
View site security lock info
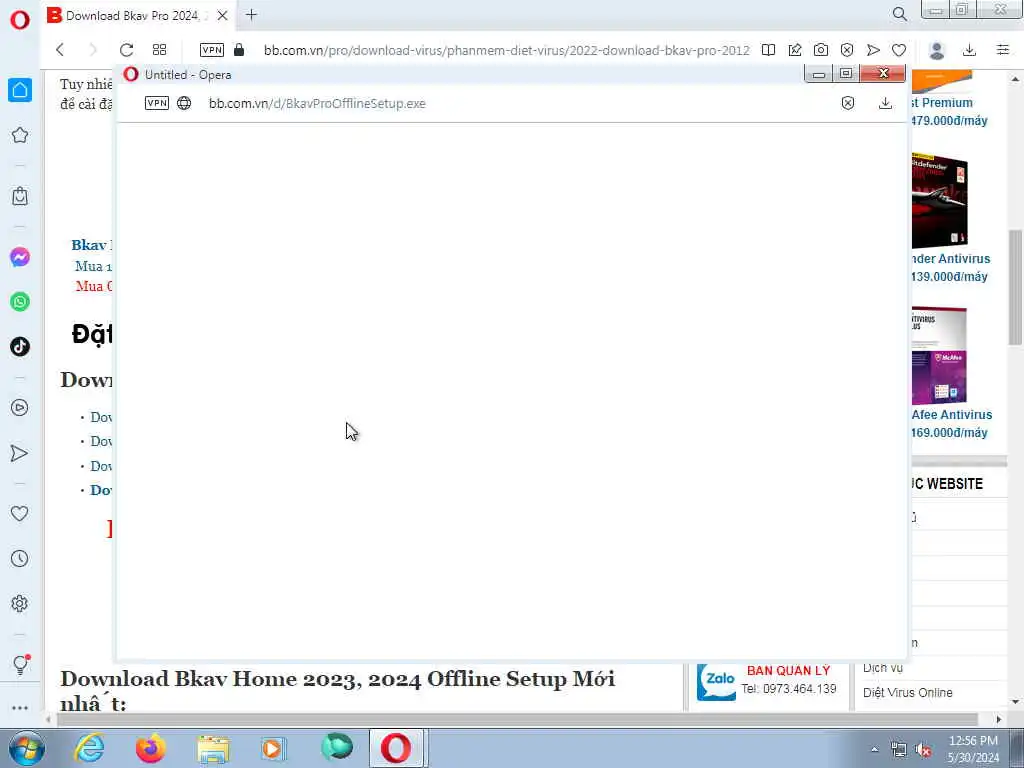(x=239, y=50)
